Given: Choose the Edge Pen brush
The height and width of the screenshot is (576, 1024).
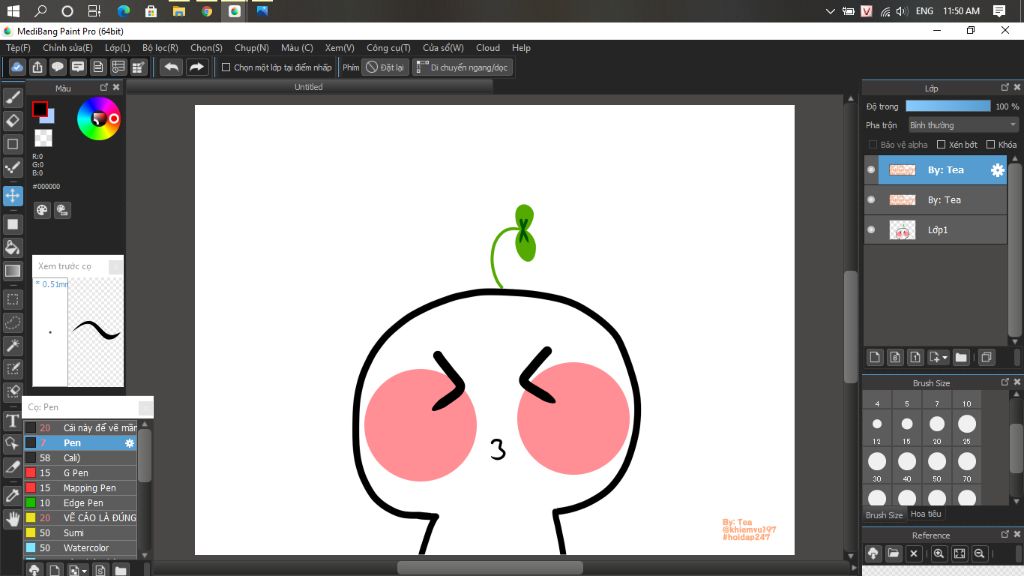Looking at the screenshot, I should click(80, 503).
